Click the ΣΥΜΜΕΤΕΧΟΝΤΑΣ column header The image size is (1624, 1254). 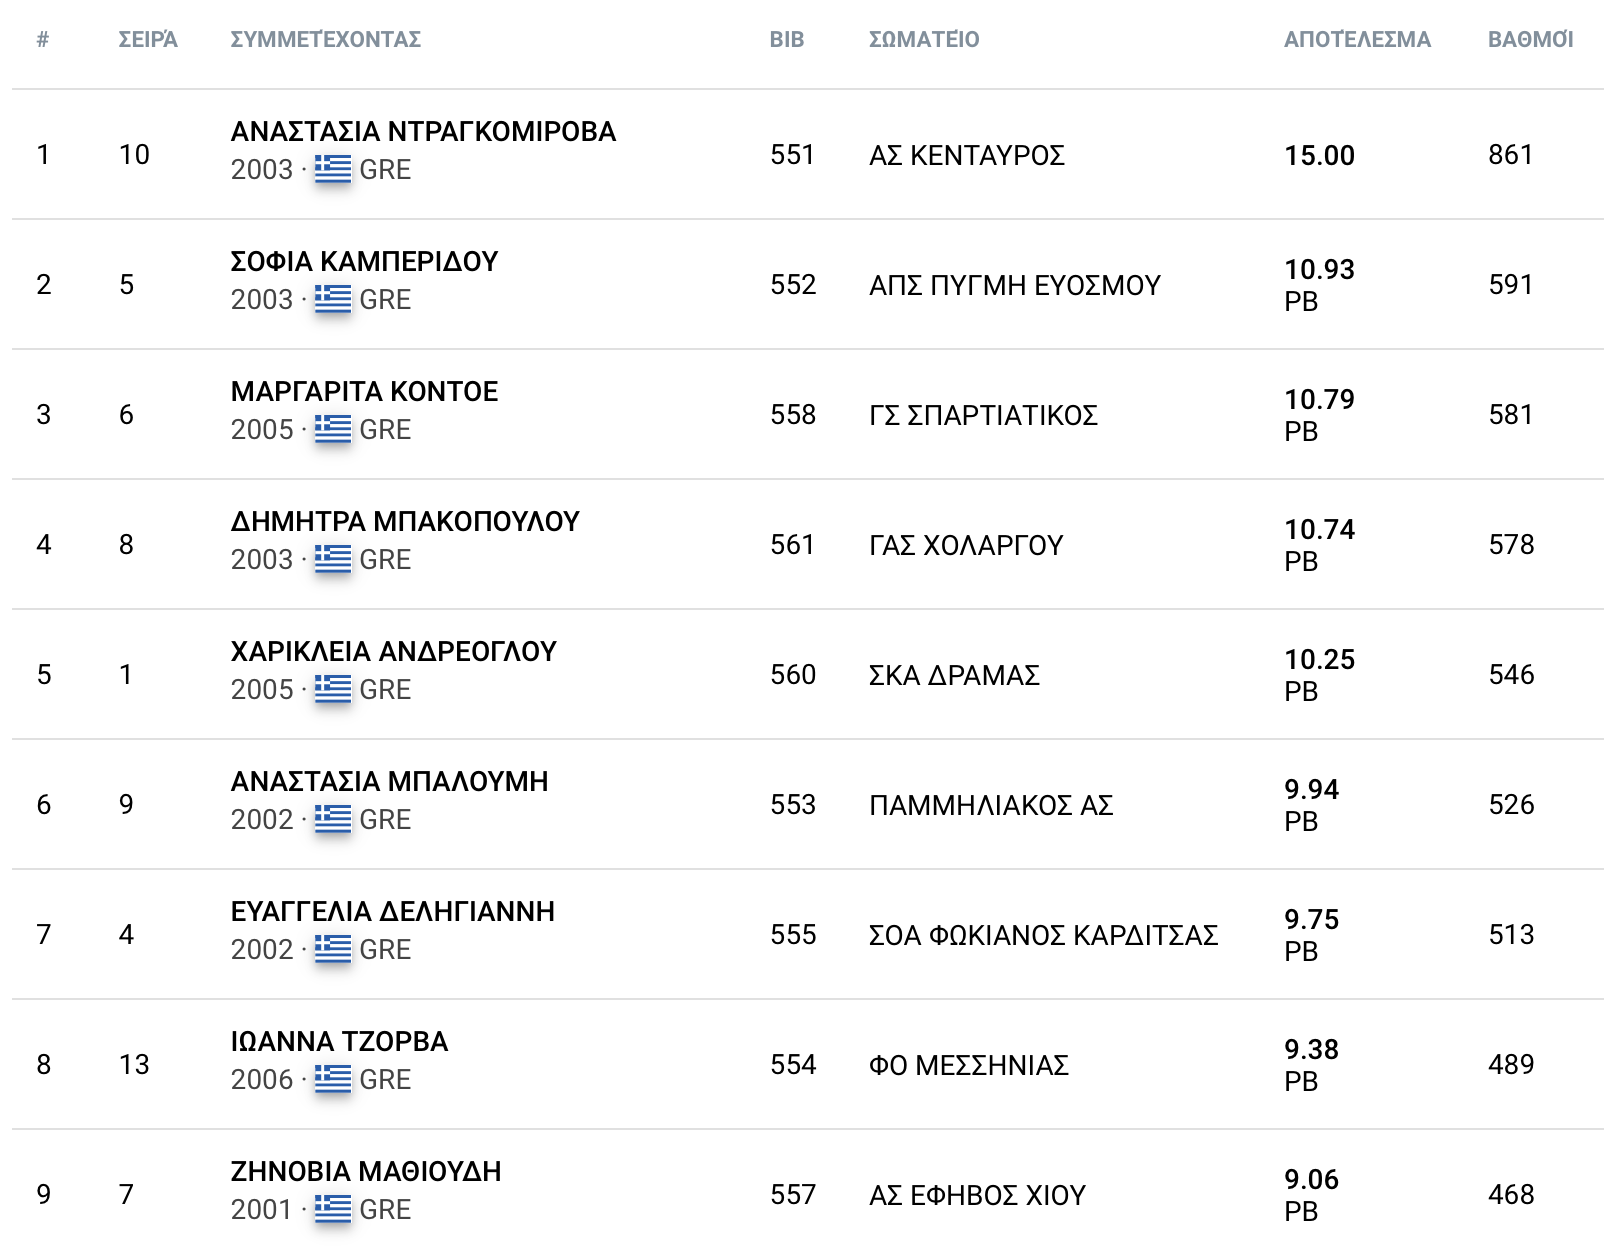(x=325, y=40)
